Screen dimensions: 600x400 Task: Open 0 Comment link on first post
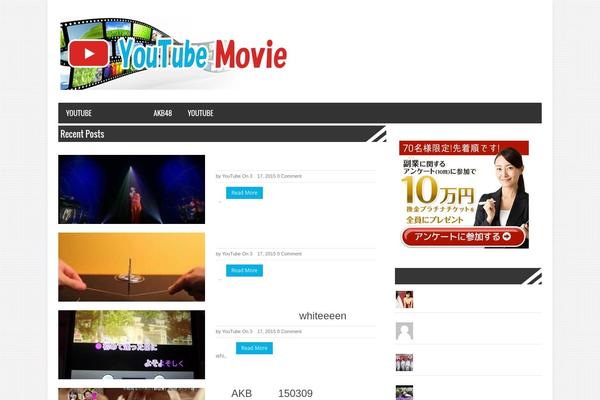tap(289, 176)
